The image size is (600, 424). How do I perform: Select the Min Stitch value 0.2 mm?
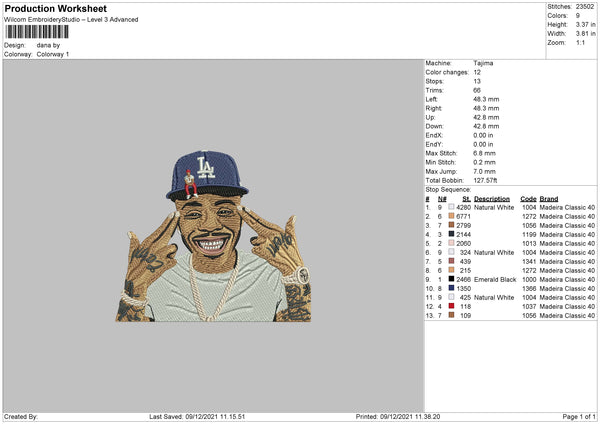[x=484, y=162]
